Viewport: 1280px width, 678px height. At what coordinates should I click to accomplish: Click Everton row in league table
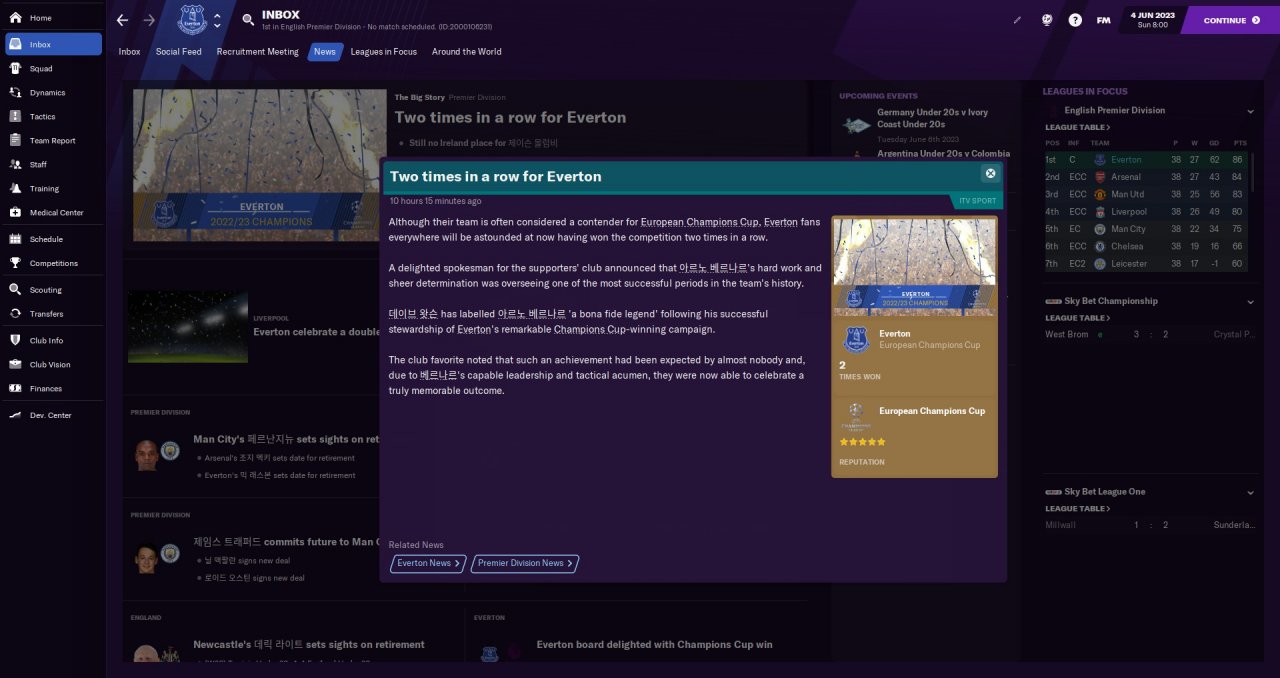(x=1148, y=160)
